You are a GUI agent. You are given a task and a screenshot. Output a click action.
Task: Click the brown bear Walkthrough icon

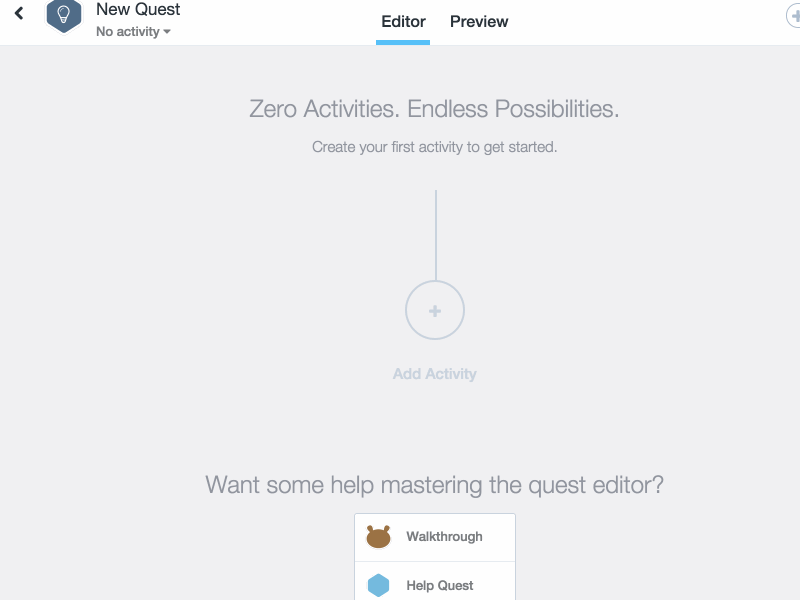[x=379, y=537]
